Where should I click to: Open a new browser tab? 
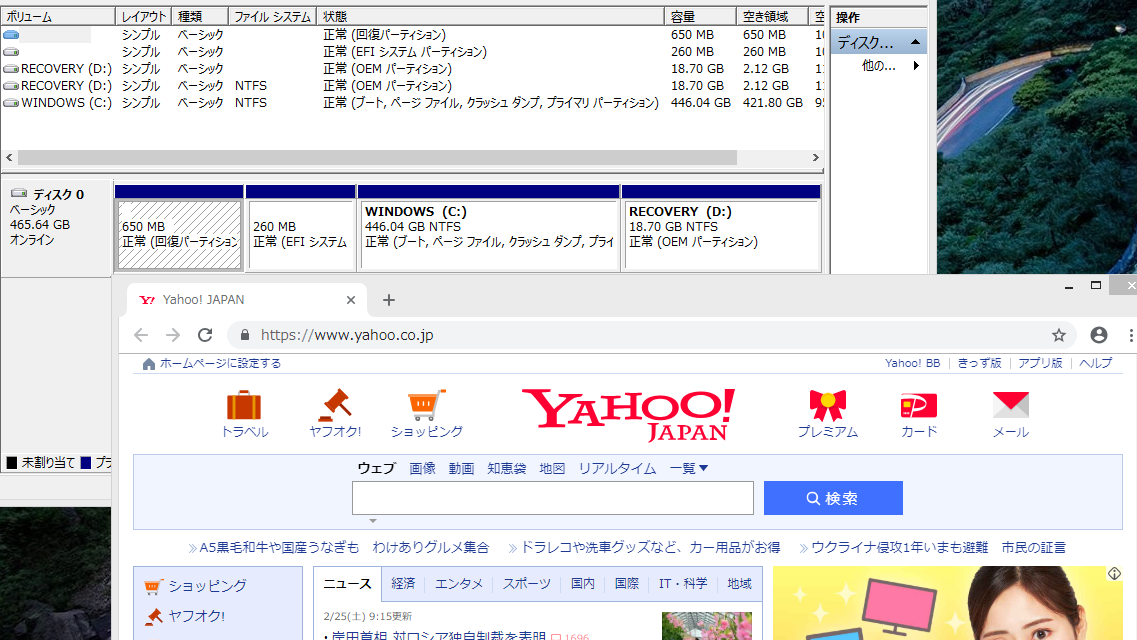pos(389,300)
